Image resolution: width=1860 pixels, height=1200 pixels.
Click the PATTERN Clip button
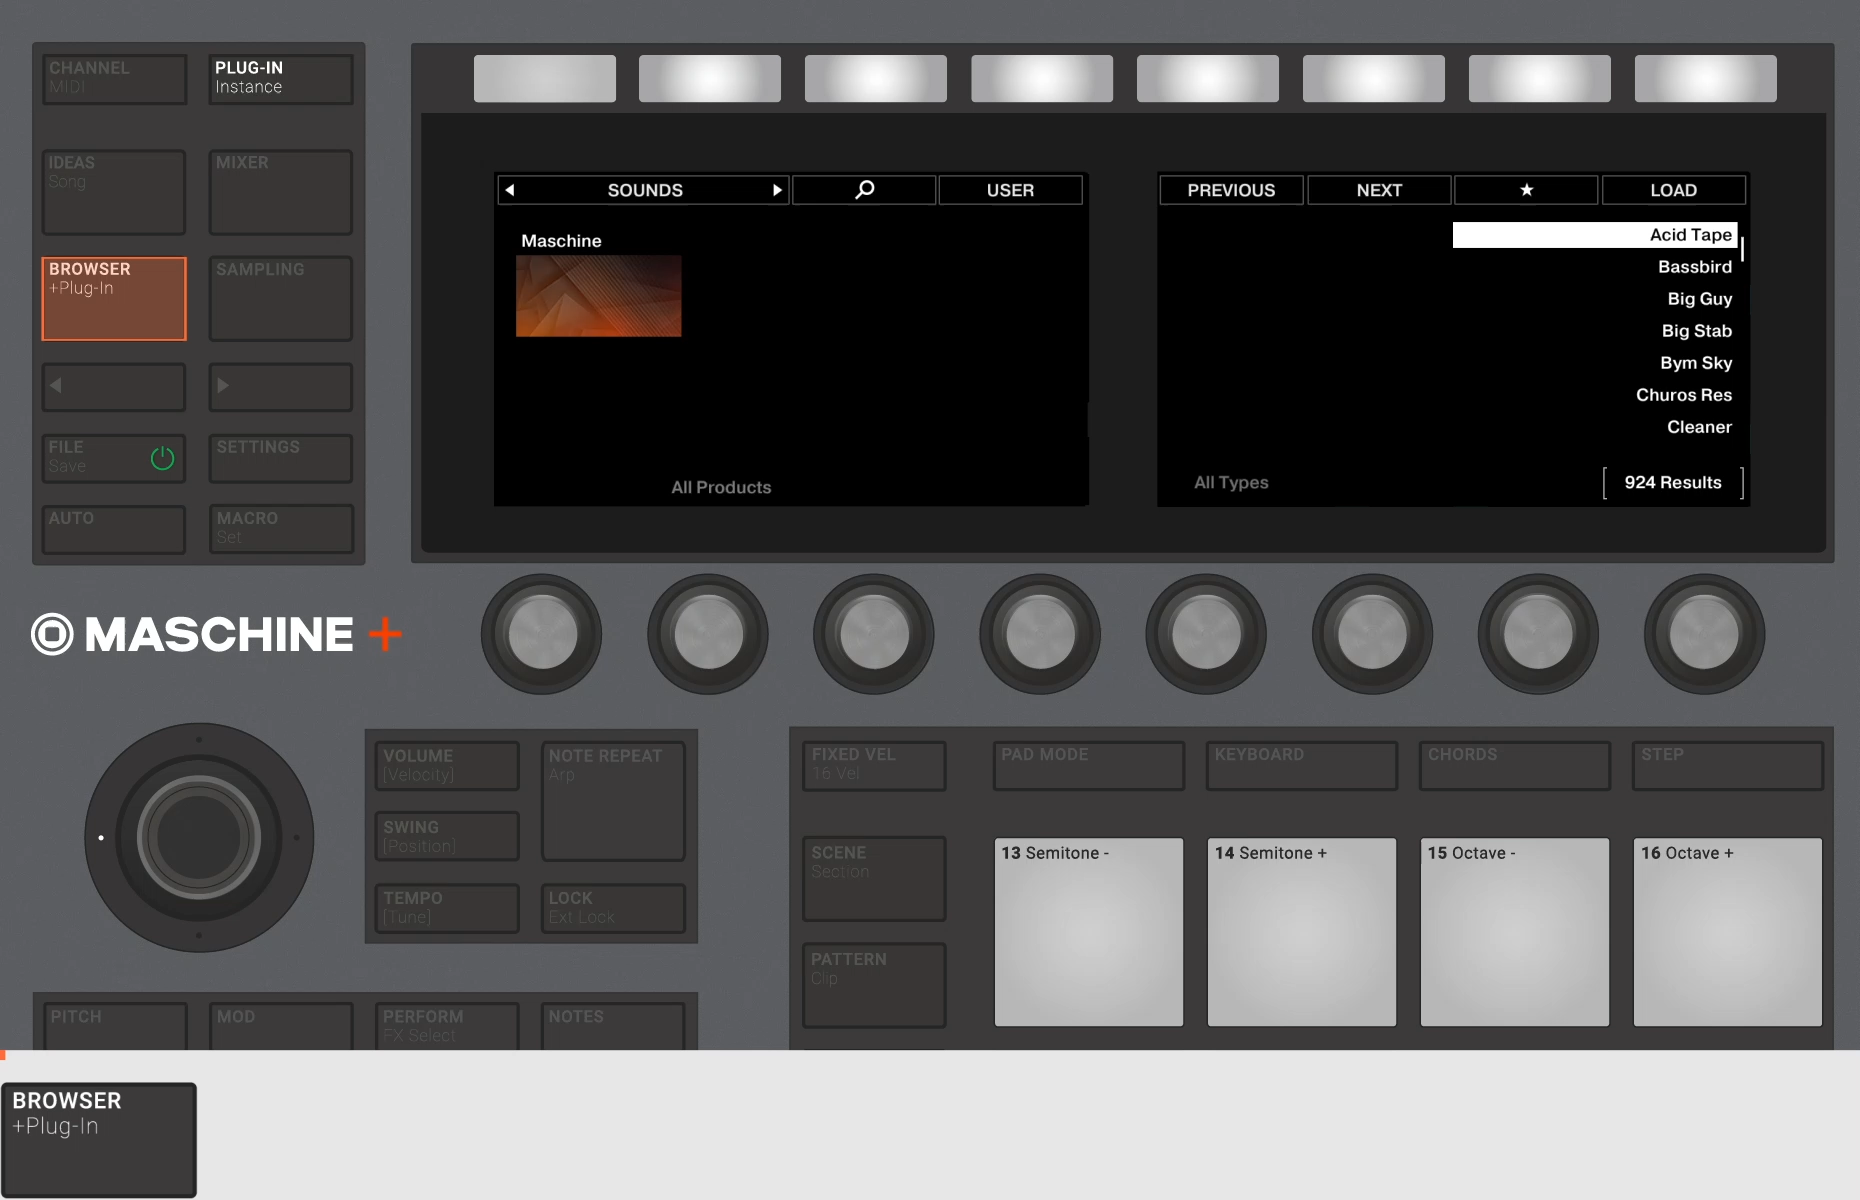[x=874, y=985]
